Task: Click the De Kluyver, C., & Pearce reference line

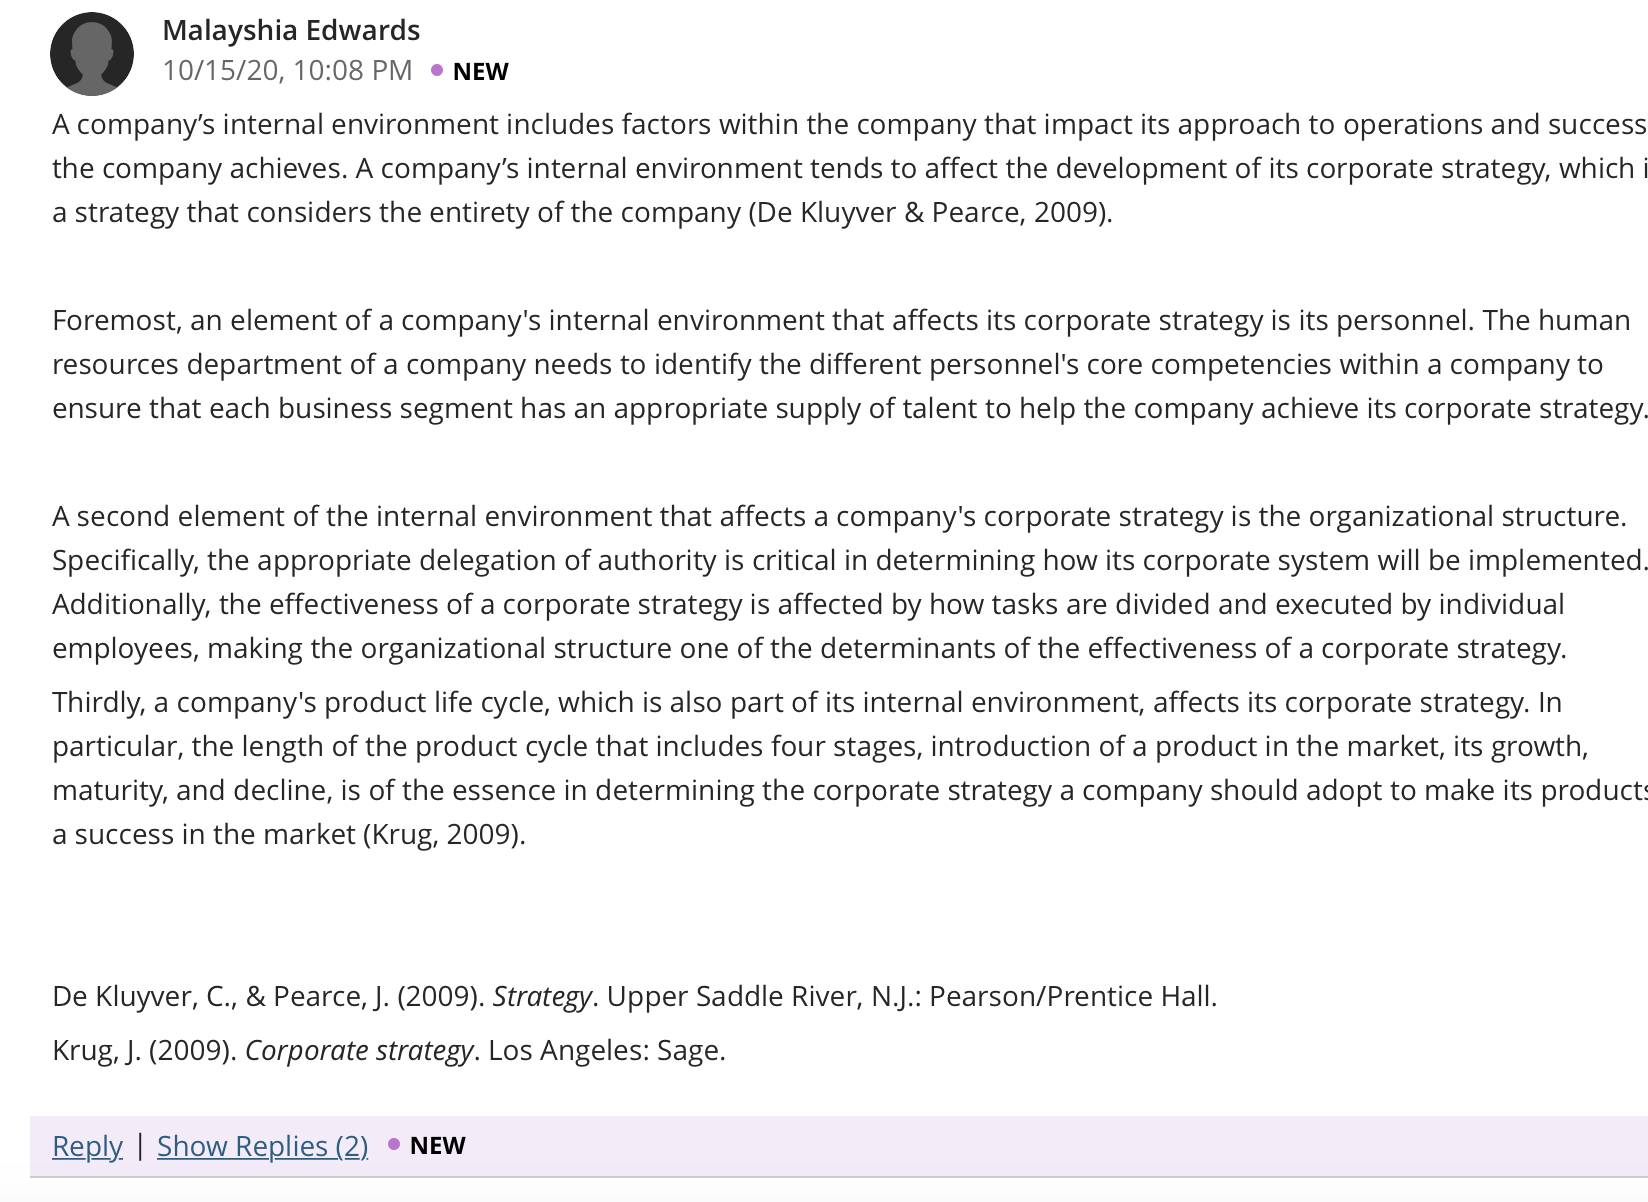Action: [635, 997]
